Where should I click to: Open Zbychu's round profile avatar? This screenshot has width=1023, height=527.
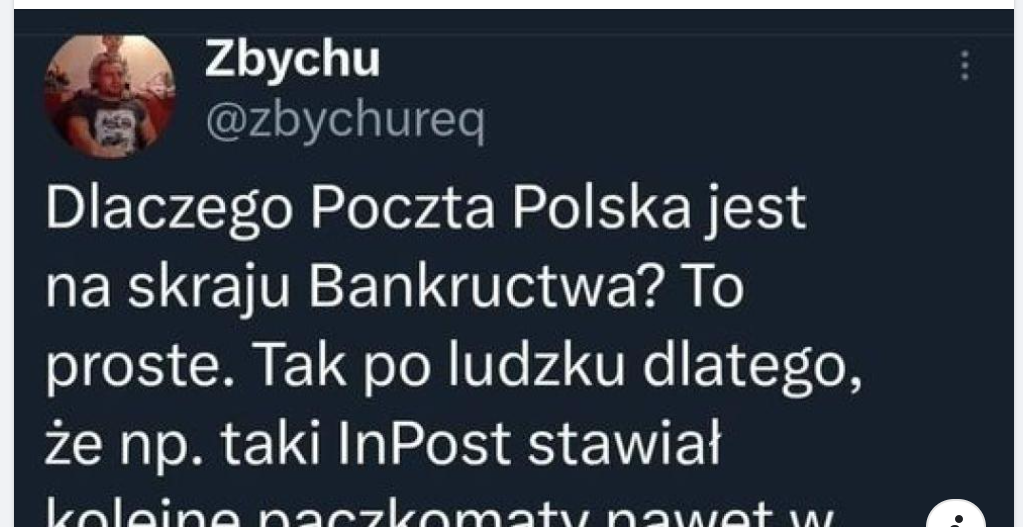110,96
